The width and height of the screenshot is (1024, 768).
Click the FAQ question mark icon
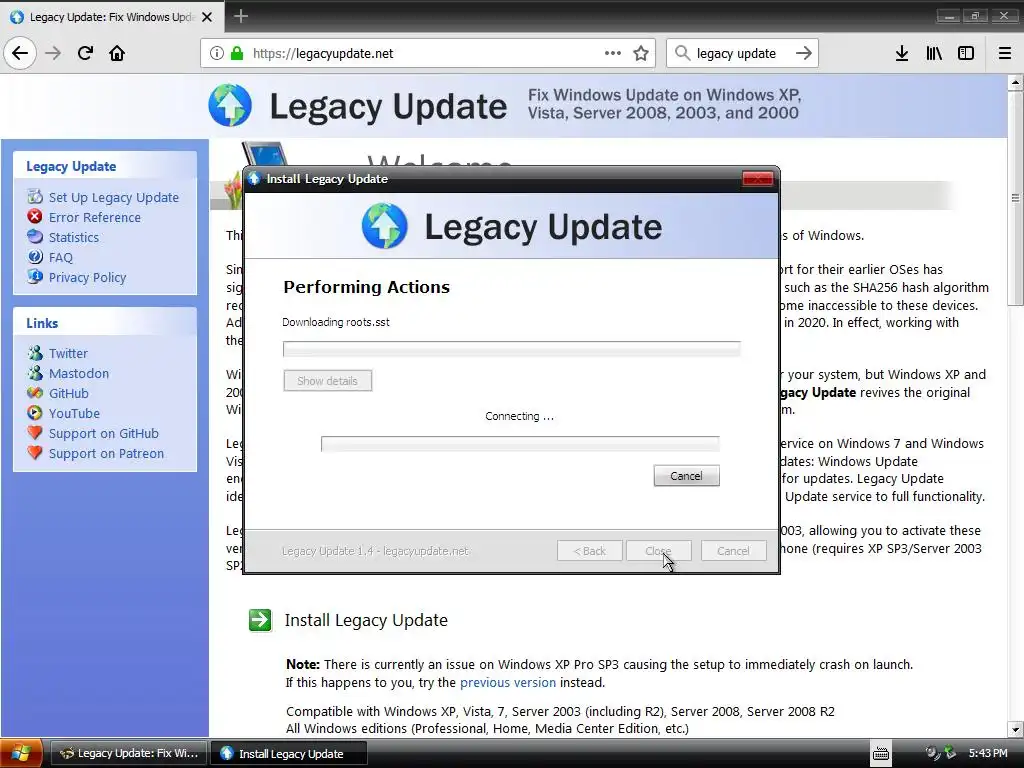pos(35,257)
